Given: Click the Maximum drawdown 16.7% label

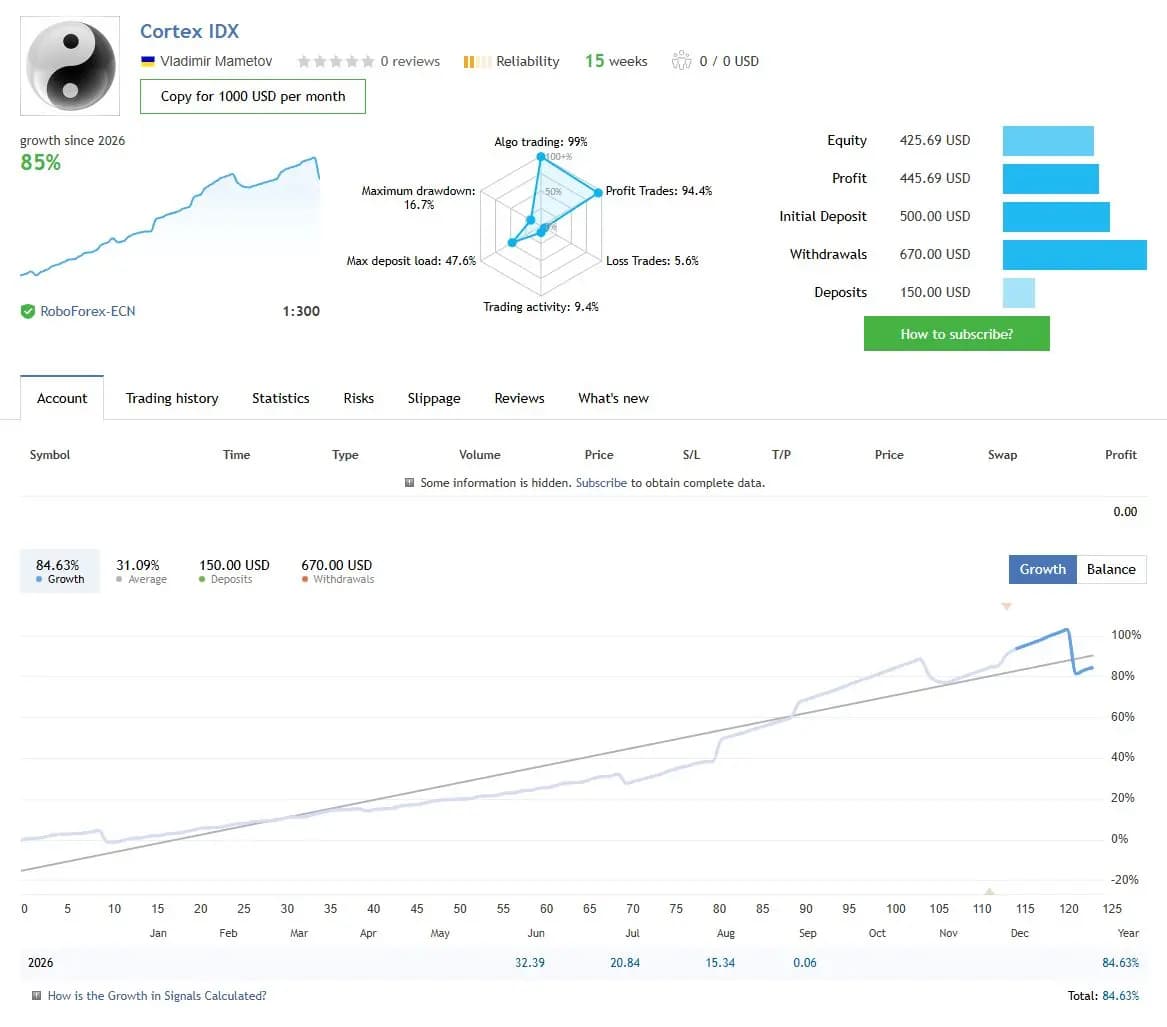Looking at the screenshot, I should pyautogui.click(x=418, y=198).
